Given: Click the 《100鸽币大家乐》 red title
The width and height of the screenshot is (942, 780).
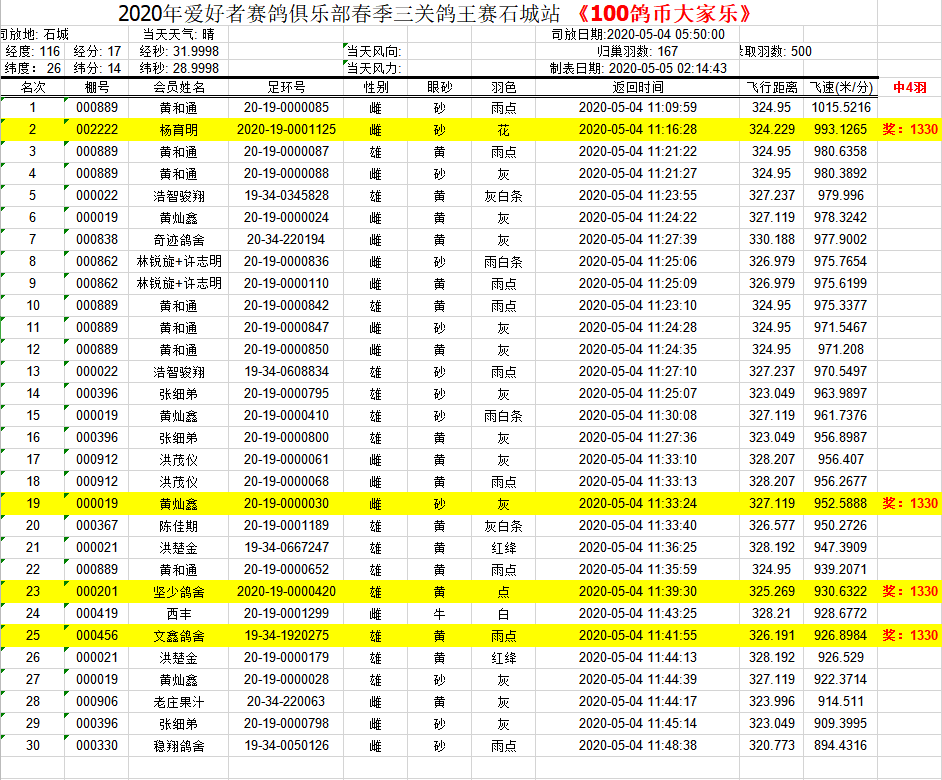Looking at the screenshot, I should pos(663,13).
